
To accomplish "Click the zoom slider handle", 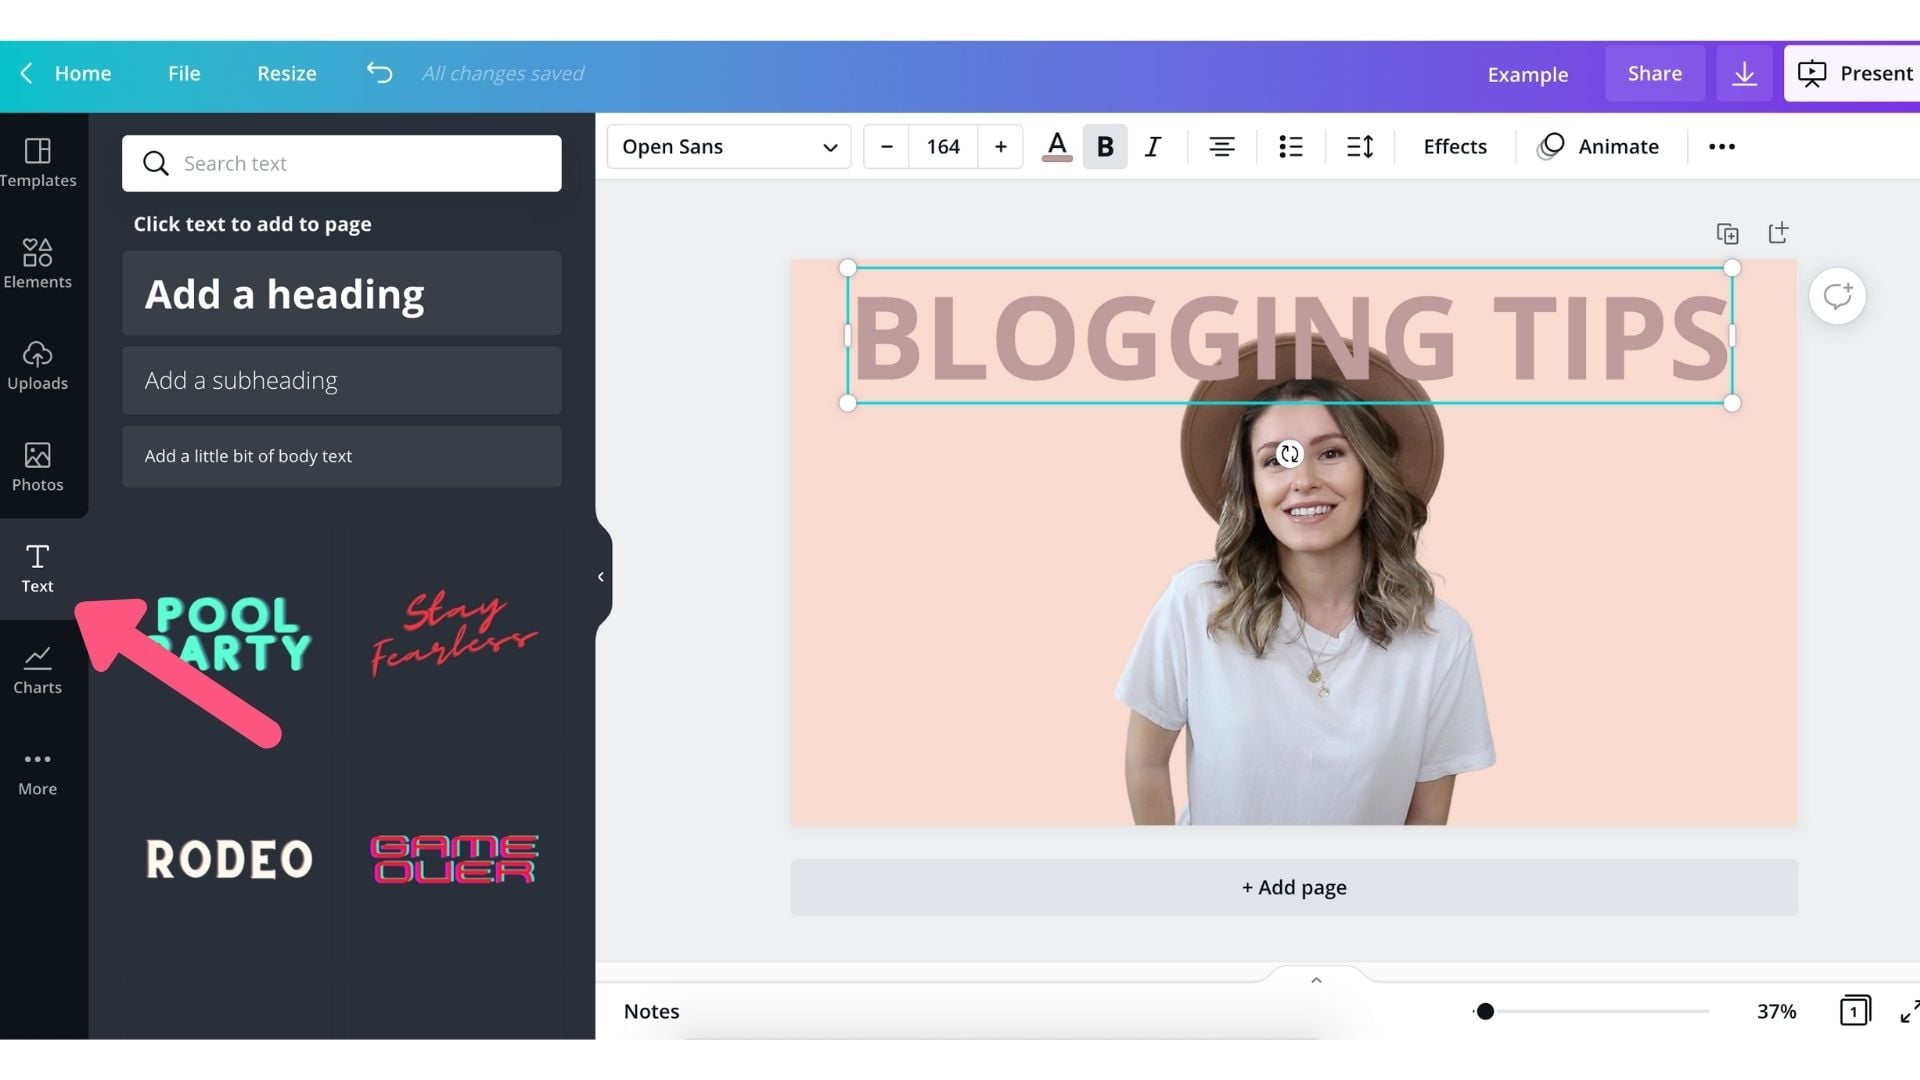I will pos(1486,1012).
